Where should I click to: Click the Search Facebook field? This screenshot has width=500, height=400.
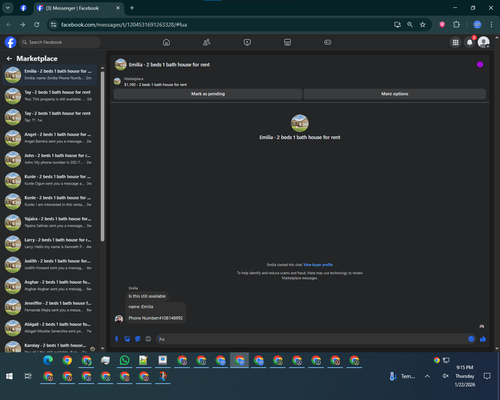point(60,42)
